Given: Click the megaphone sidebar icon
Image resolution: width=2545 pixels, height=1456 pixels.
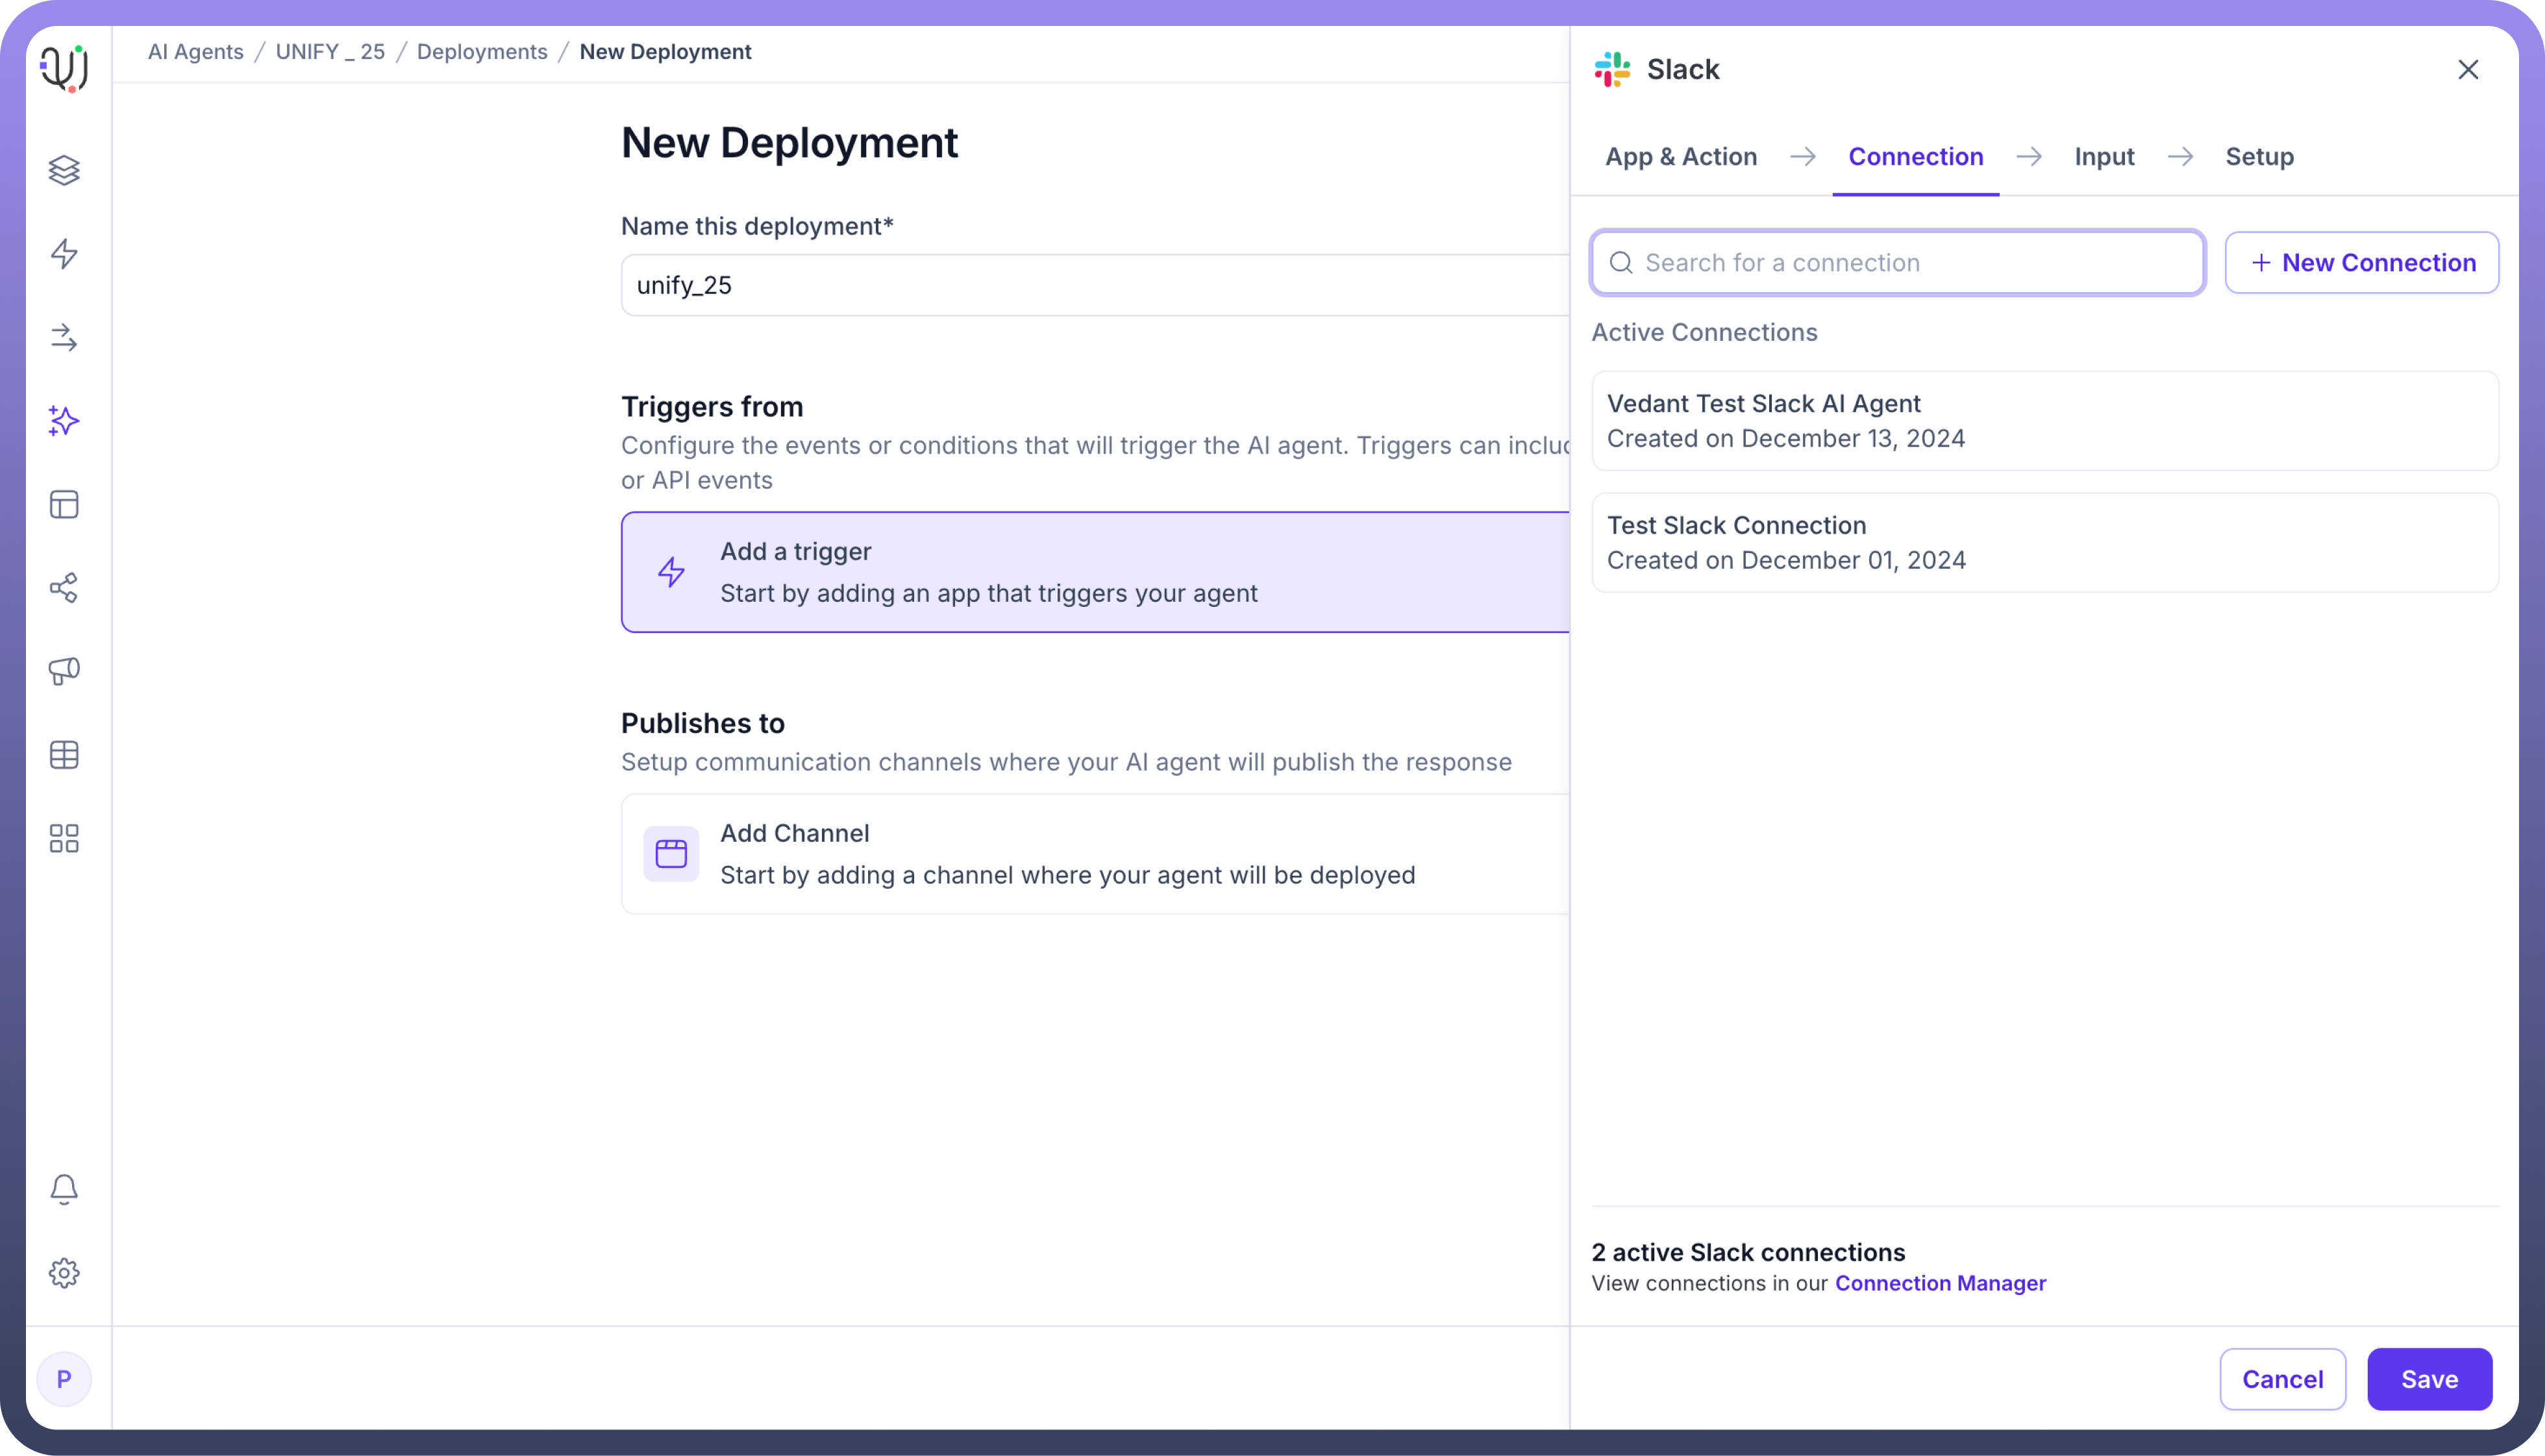Looking at the screenshot, I should (64, 671).
